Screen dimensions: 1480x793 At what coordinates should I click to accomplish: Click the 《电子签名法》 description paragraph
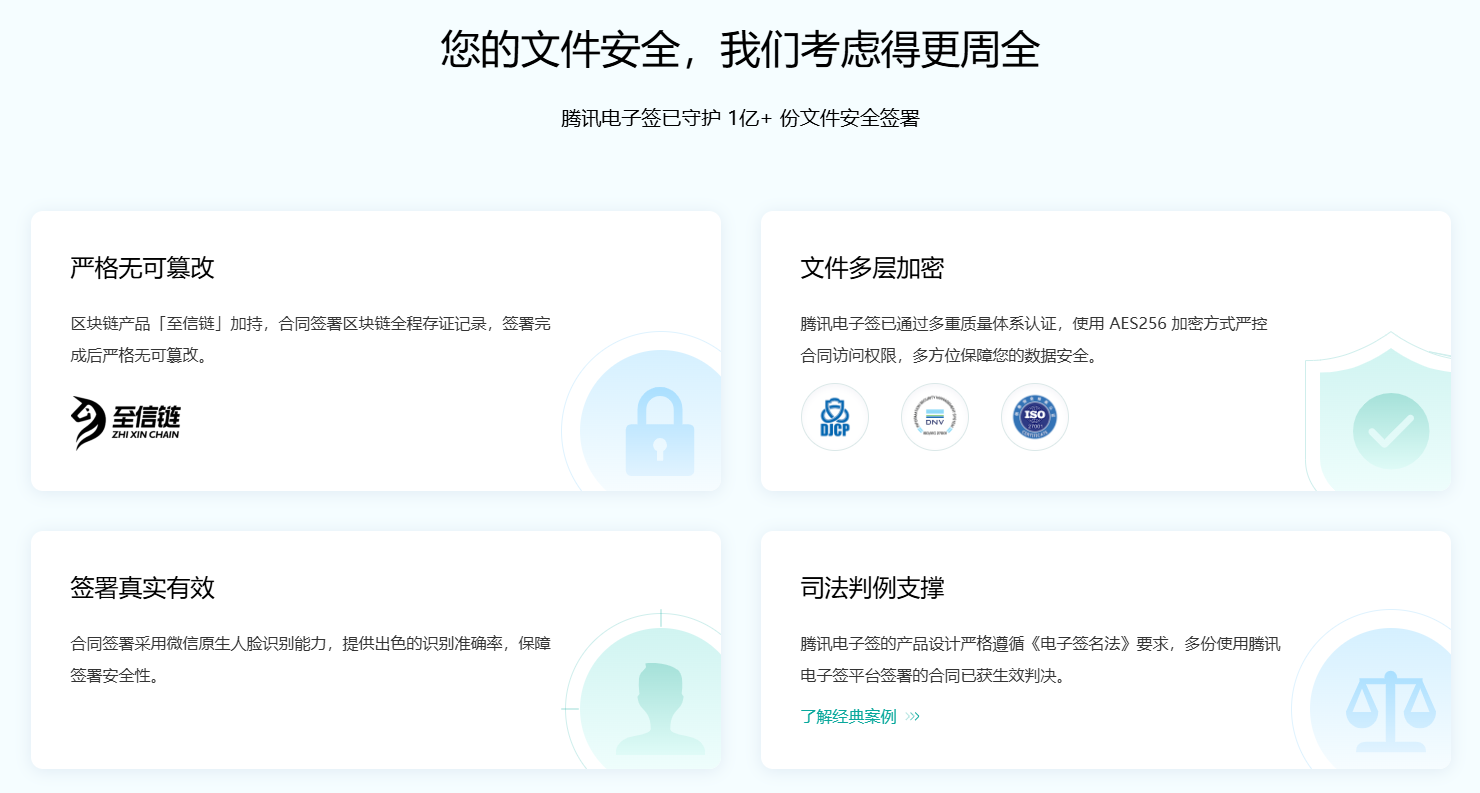click(x=1040, y=659)
